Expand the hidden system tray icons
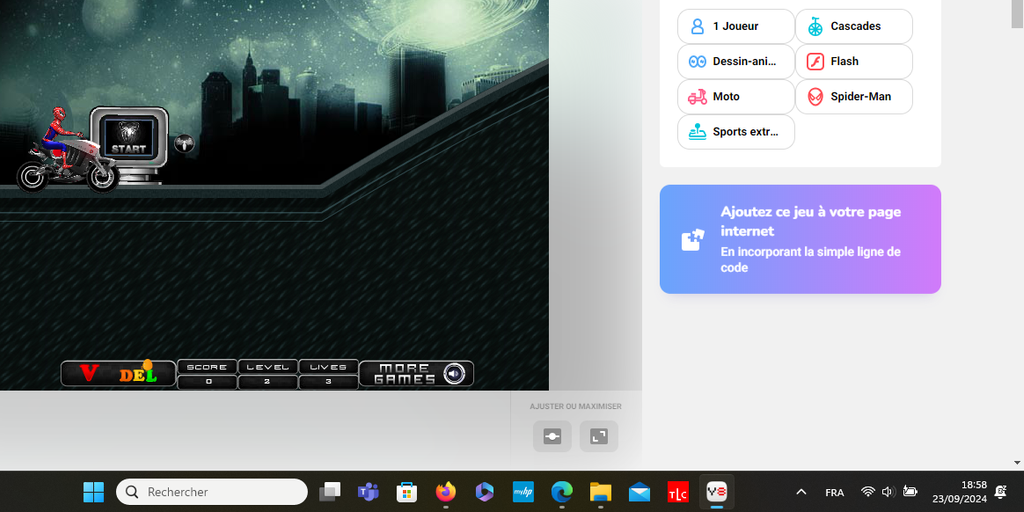This screenshot has height=512, width=1024. click(801, 492)
